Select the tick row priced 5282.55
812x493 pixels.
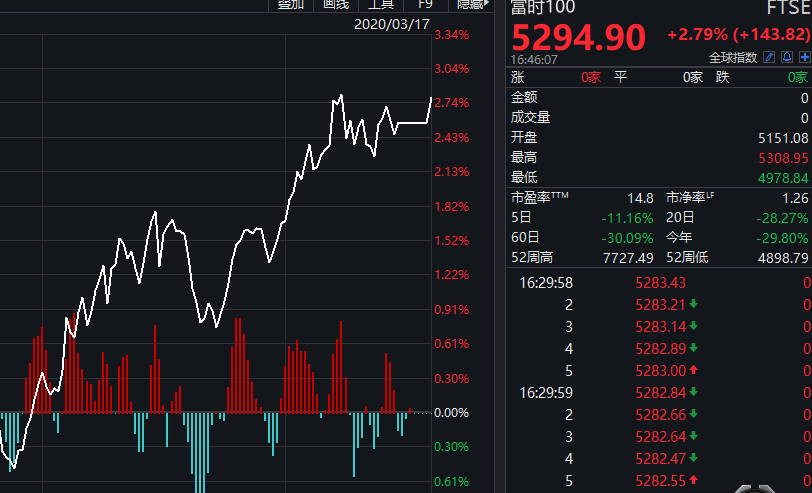pyautogui.click(x=660, y=481)
